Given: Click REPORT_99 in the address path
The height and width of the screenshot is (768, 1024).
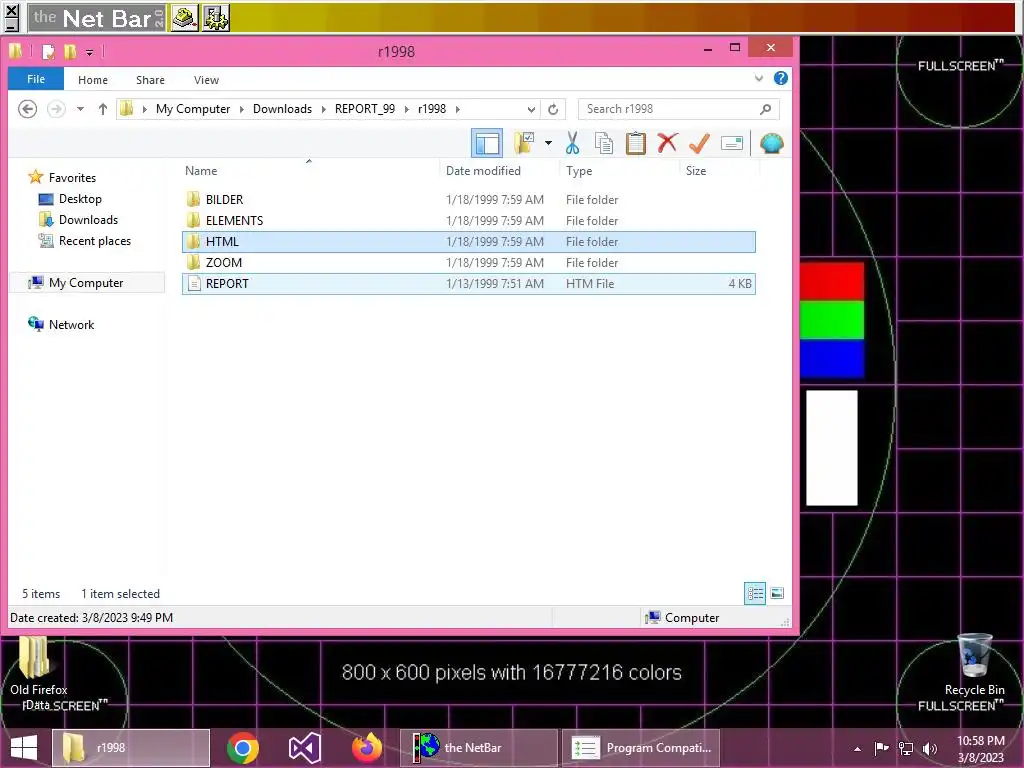Looking at the screenshot, I should (x=364, y=109).
